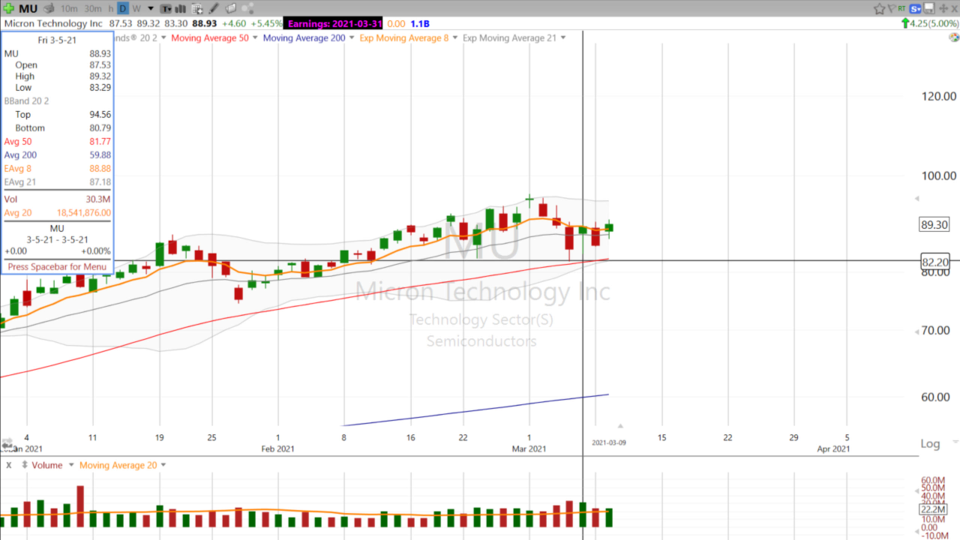
Task: Open the volume Moving Average 20 dropdown arrow
Action: coord(163,465)
